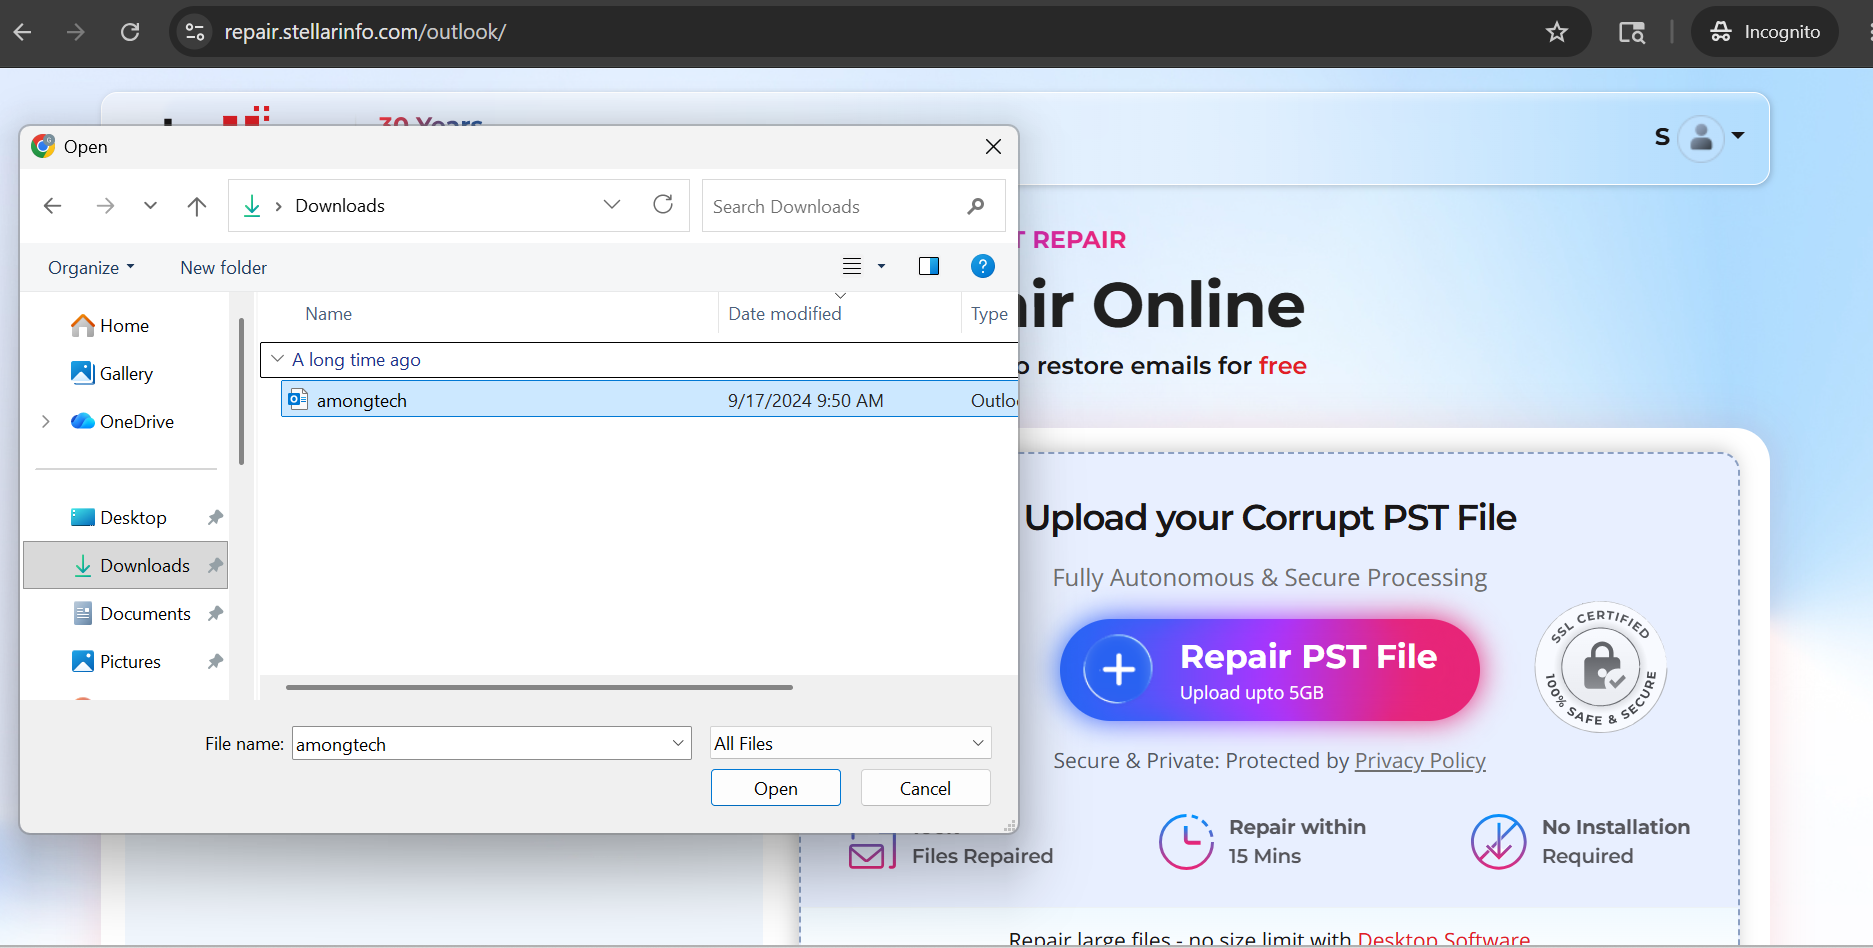Click the browser address bar URL
This screenshot has width=1873, height=948.
pyautogui.click(x=365, y=32)
